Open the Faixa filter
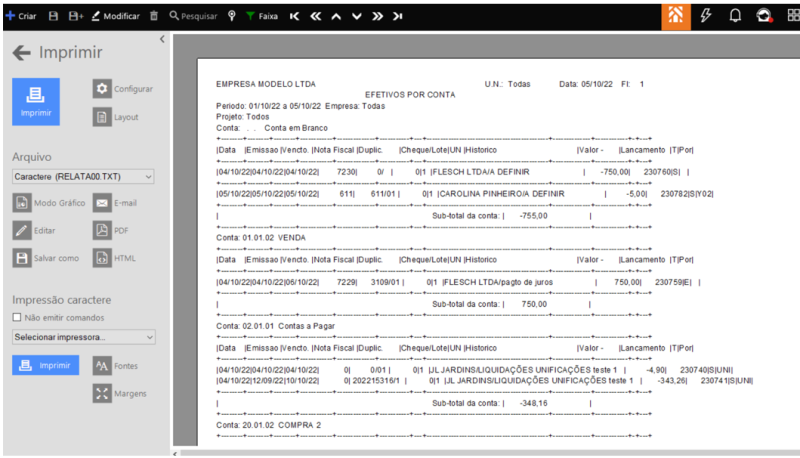 point(262,16)
